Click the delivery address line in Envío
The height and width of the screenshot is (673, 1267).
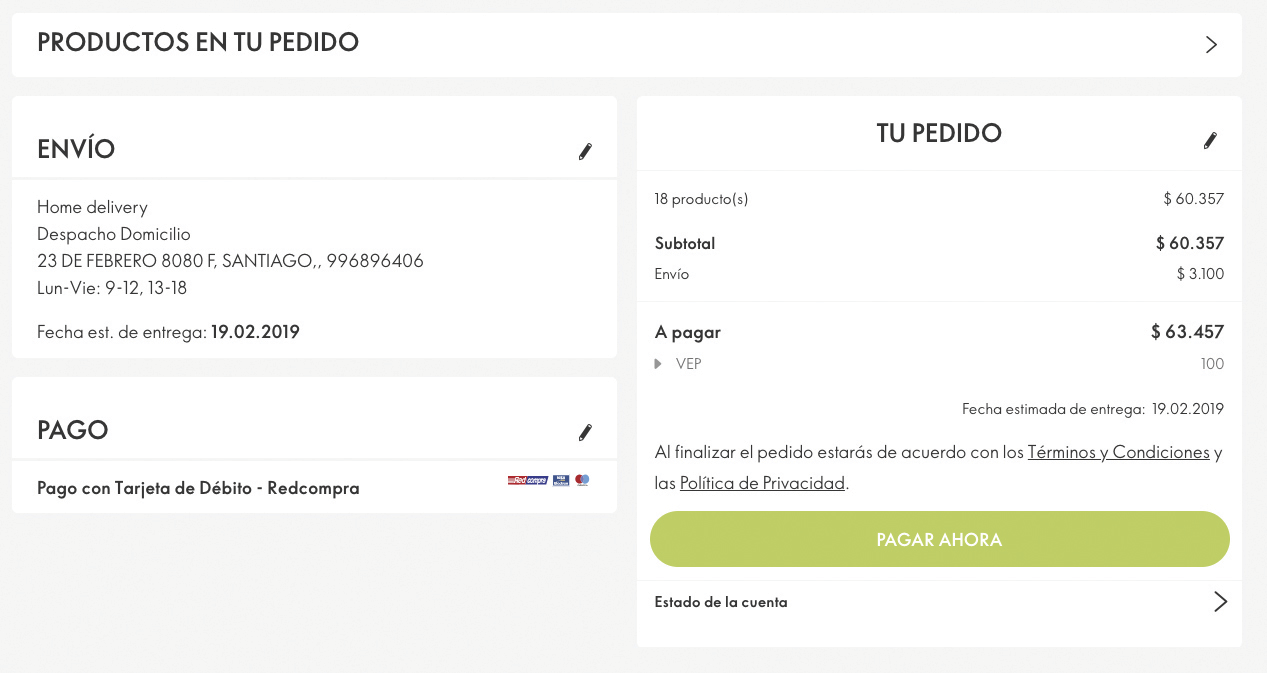(x=230, y=261)
